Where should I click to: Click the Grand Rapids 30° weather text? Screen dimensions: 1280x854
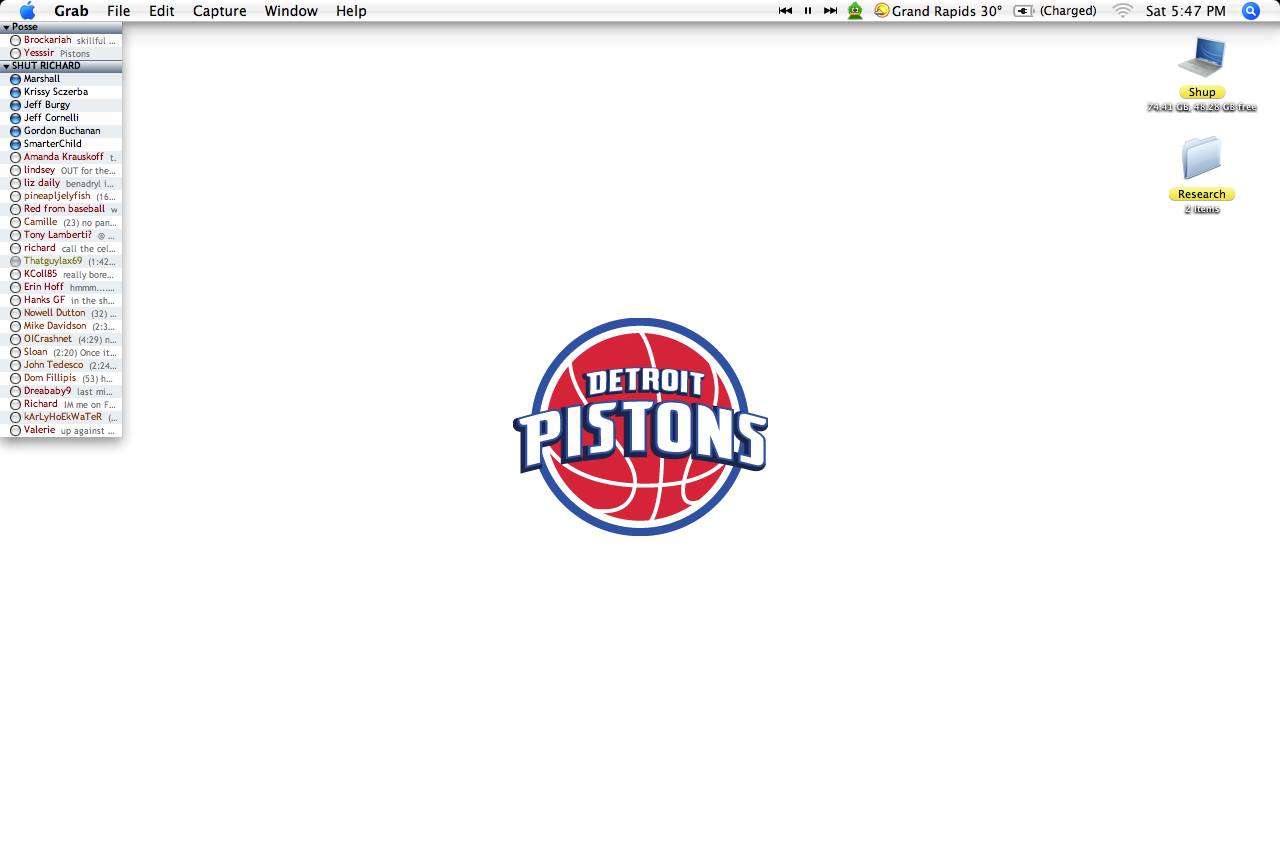(947, 11)
